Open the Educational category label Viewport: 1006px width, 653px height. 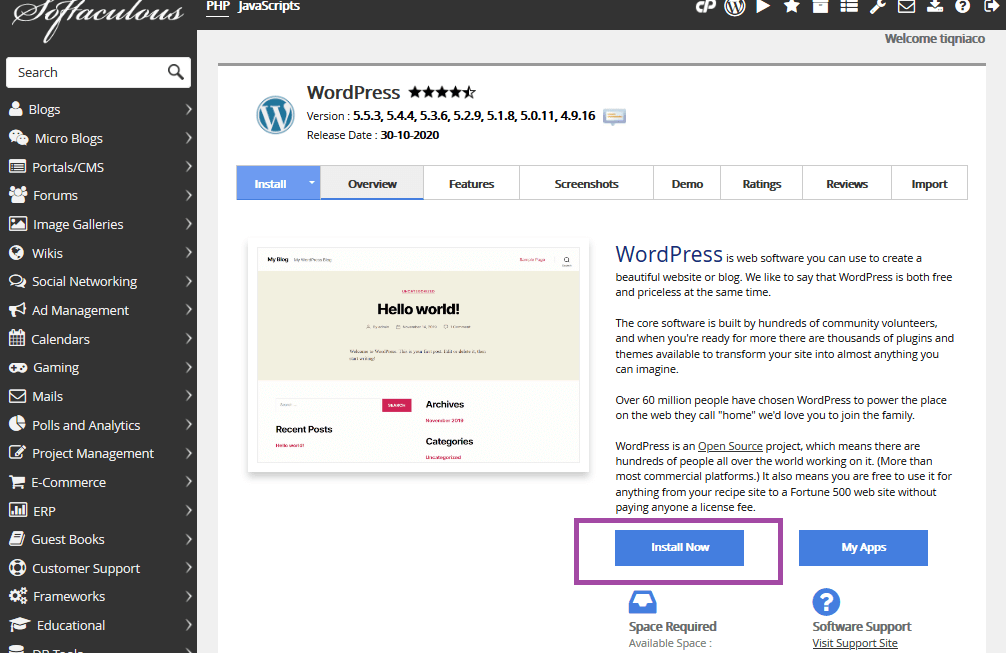(71, 625)
